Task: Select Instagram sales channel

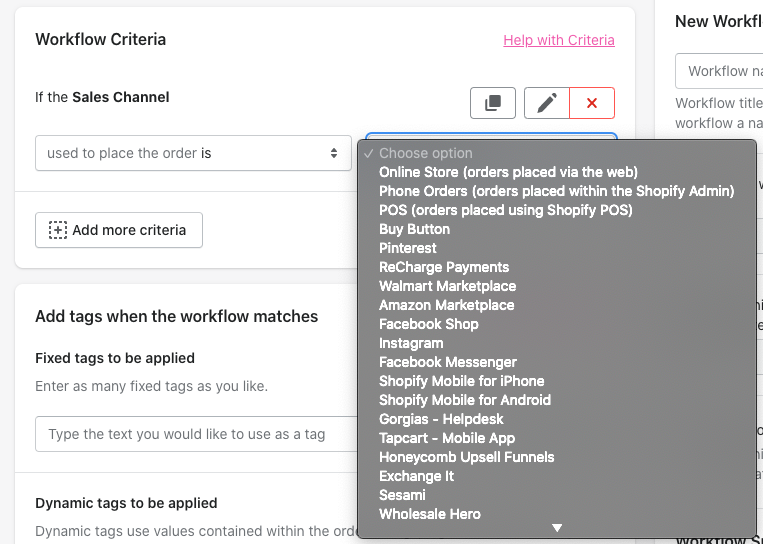Action: [x=557, y=343]
